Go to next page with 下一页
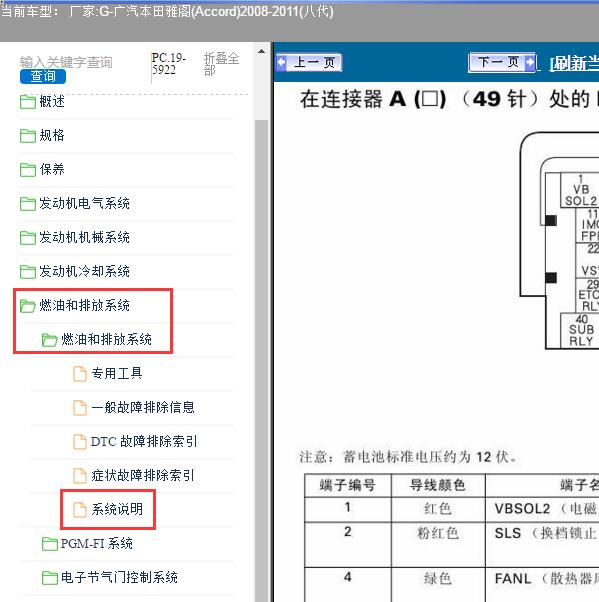 click(502, 62)
